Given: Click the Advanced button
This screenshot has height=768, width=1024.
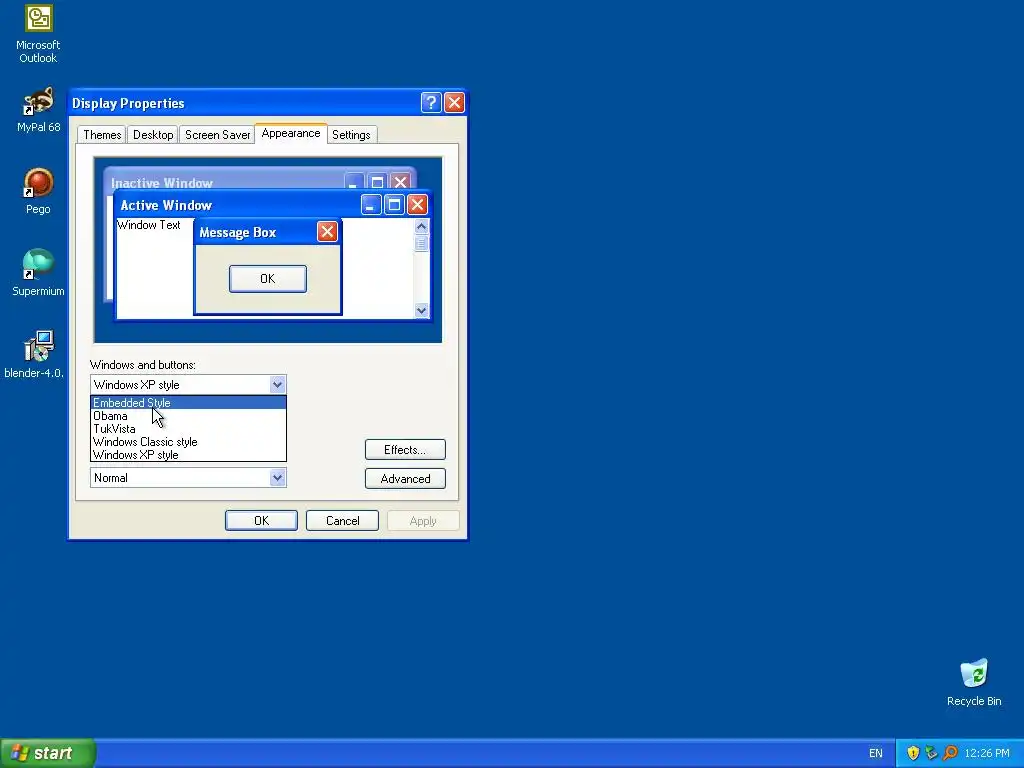Looking at the screenshot, I should pyautogui.click(x=405, y=479).
